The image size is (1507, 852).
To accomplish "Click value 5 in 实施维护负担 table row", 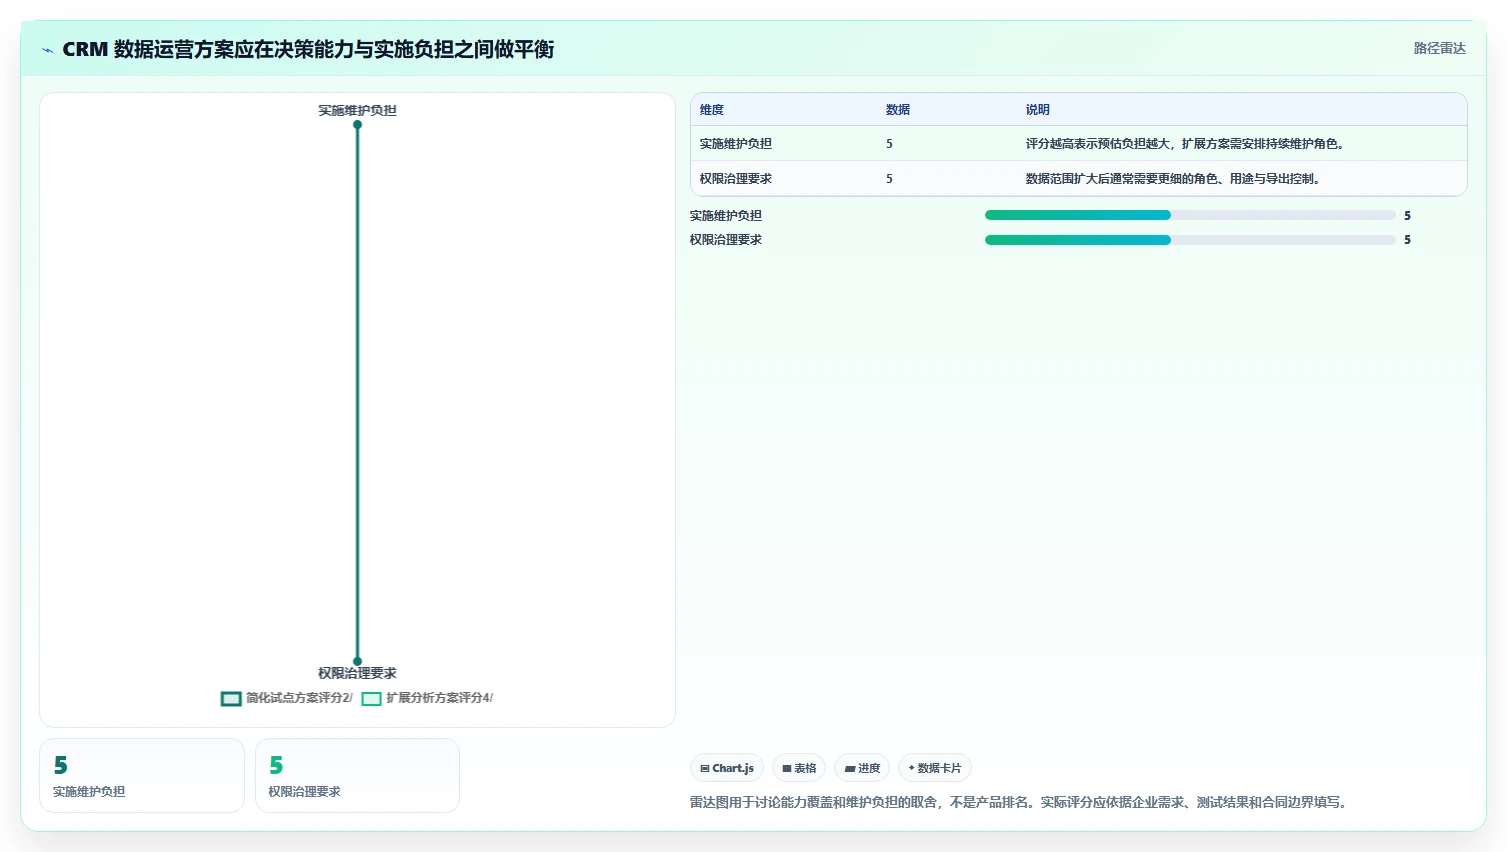I will pyautogui.click(x=889, y=144).
